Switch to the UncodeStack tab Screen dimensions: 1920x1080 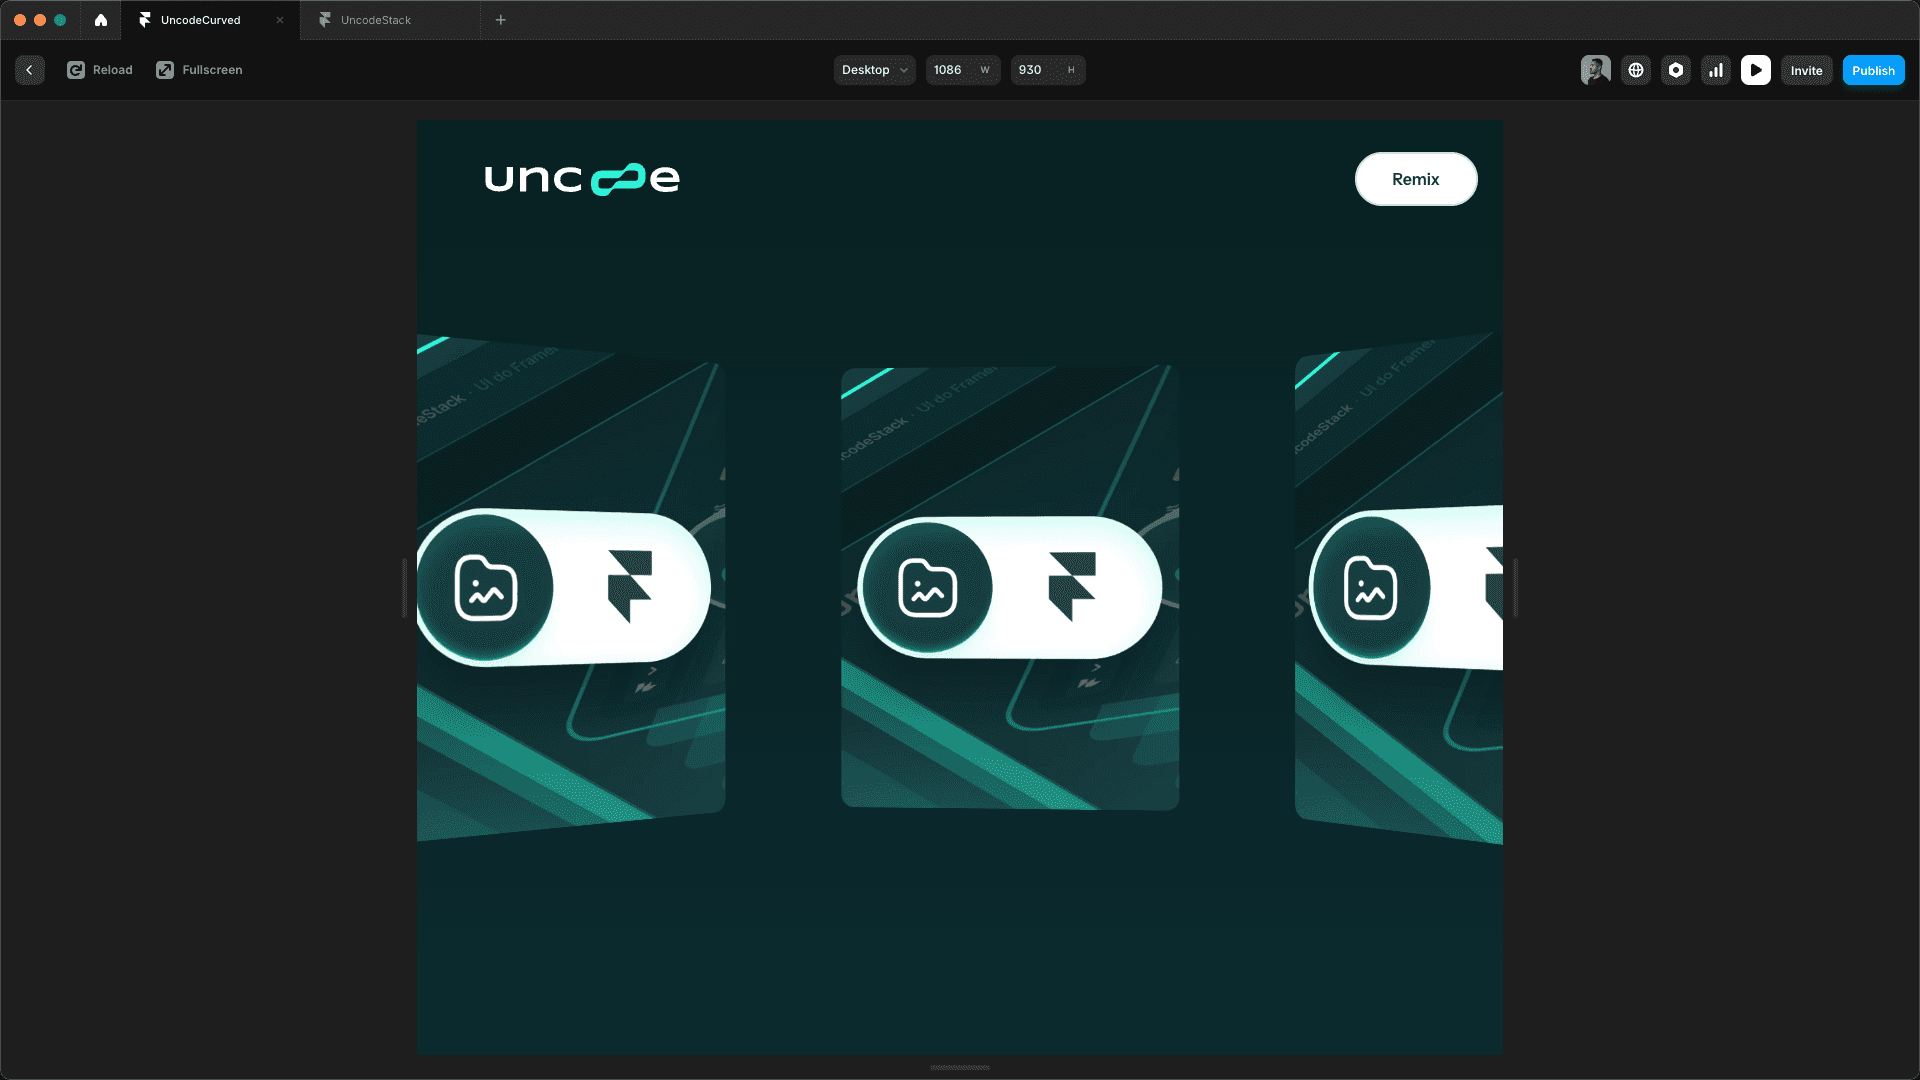click(390, 20)
